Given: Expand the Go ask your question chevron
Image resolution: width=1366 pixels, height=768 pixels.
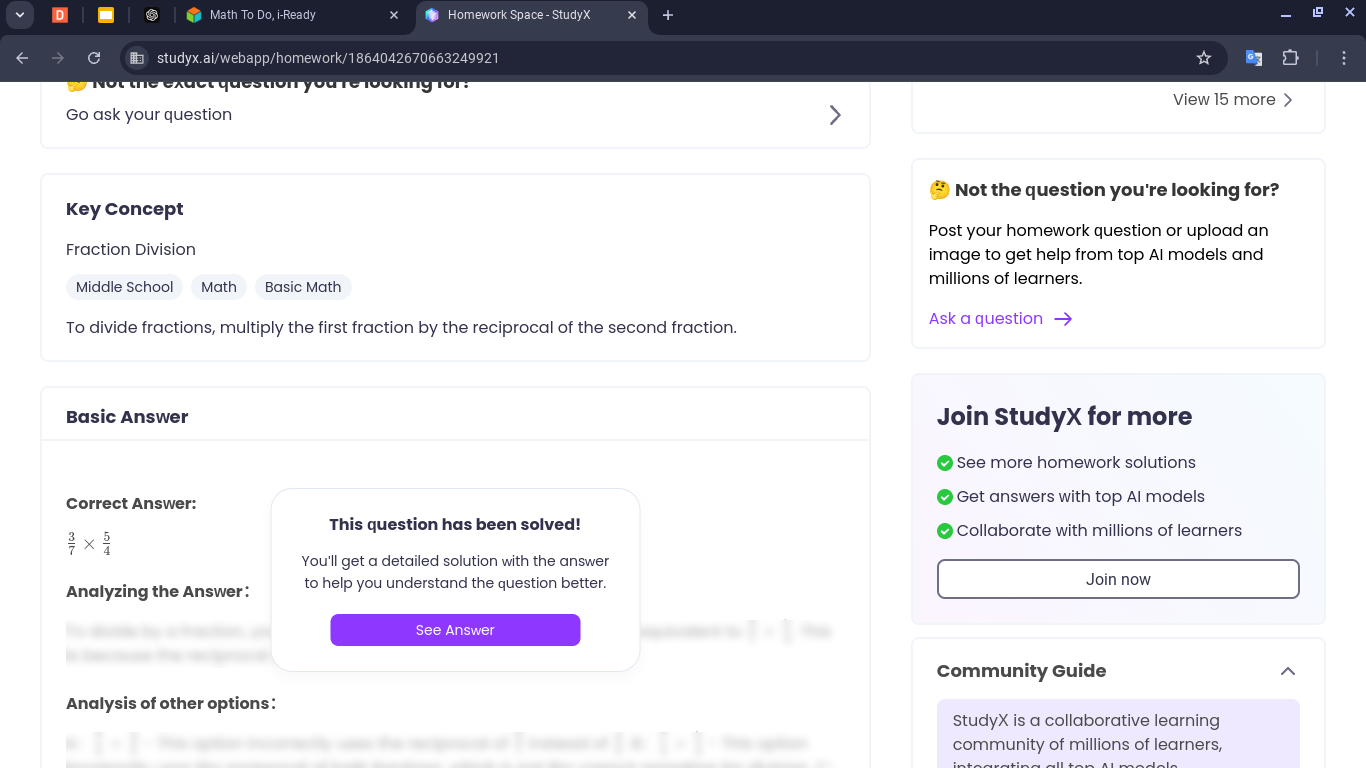Looking at the screenshot, I should (835, 115).
